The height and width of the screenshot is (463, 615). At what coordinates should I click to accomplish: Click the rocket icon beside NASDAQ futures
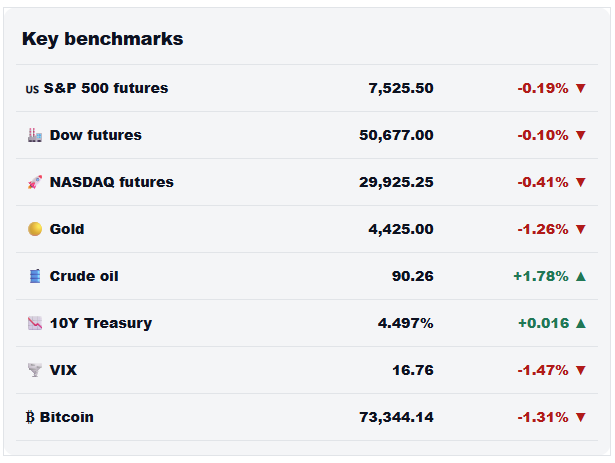click(x=35, y=182)
